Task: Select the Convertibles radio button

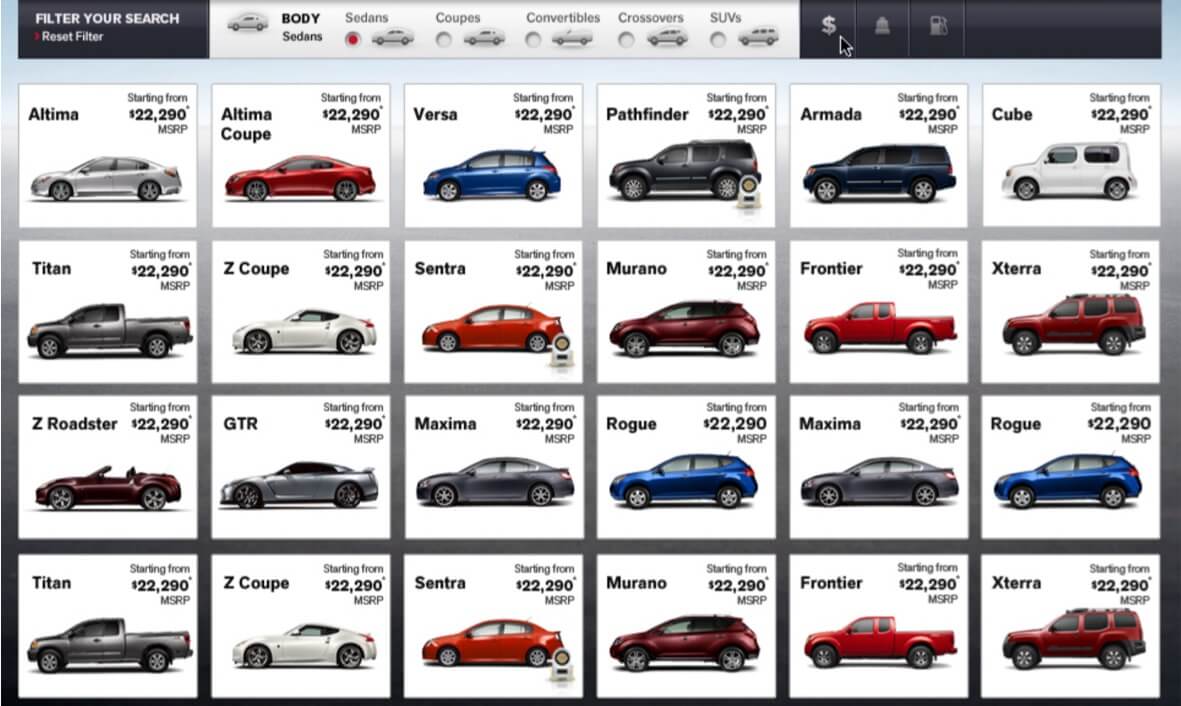Action: tap(533, 39)
